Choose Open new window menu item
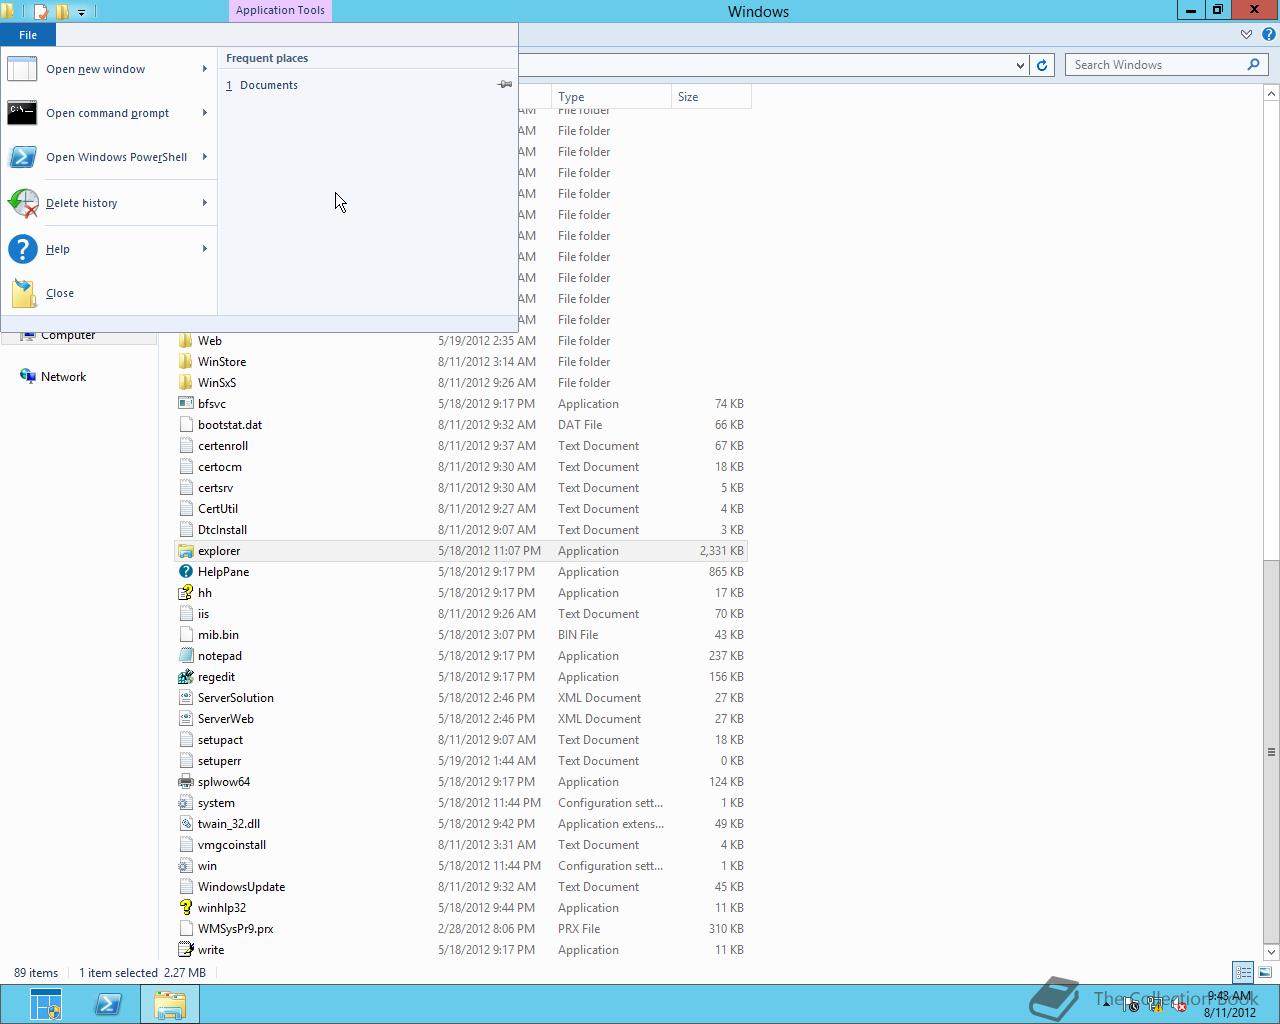Screen dimensions: 1280x1024 pos(109,69)
